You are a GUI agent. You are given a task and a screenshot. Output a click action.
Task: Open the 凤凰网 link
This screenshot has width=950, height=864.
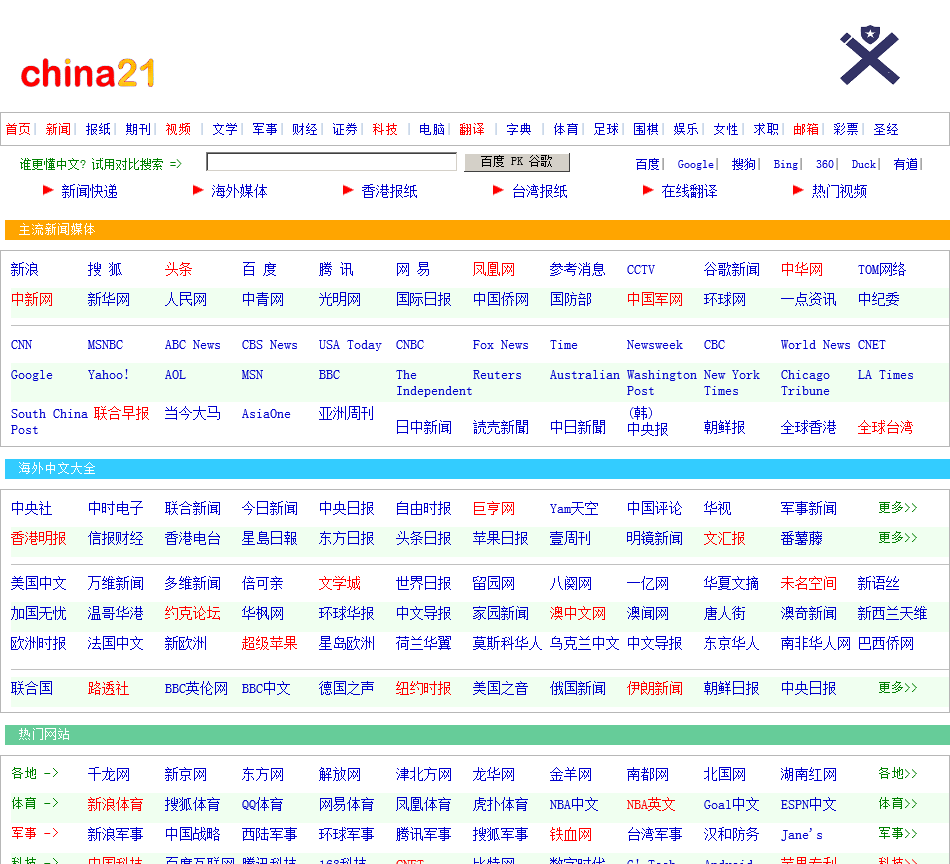click(x=494, y=270)
